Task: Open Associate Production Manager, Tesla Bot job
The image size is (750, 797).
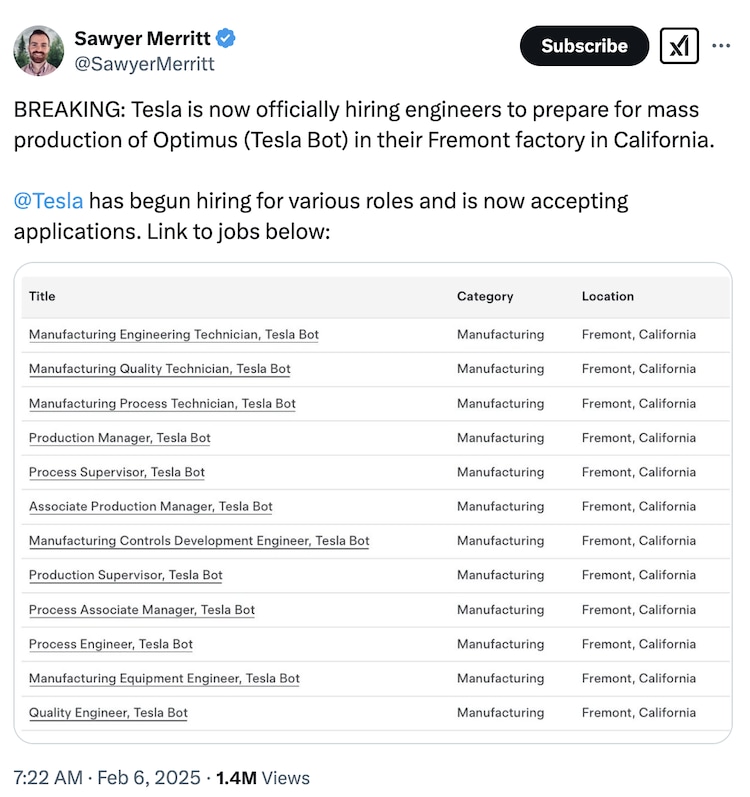Action: click(151, 507)
